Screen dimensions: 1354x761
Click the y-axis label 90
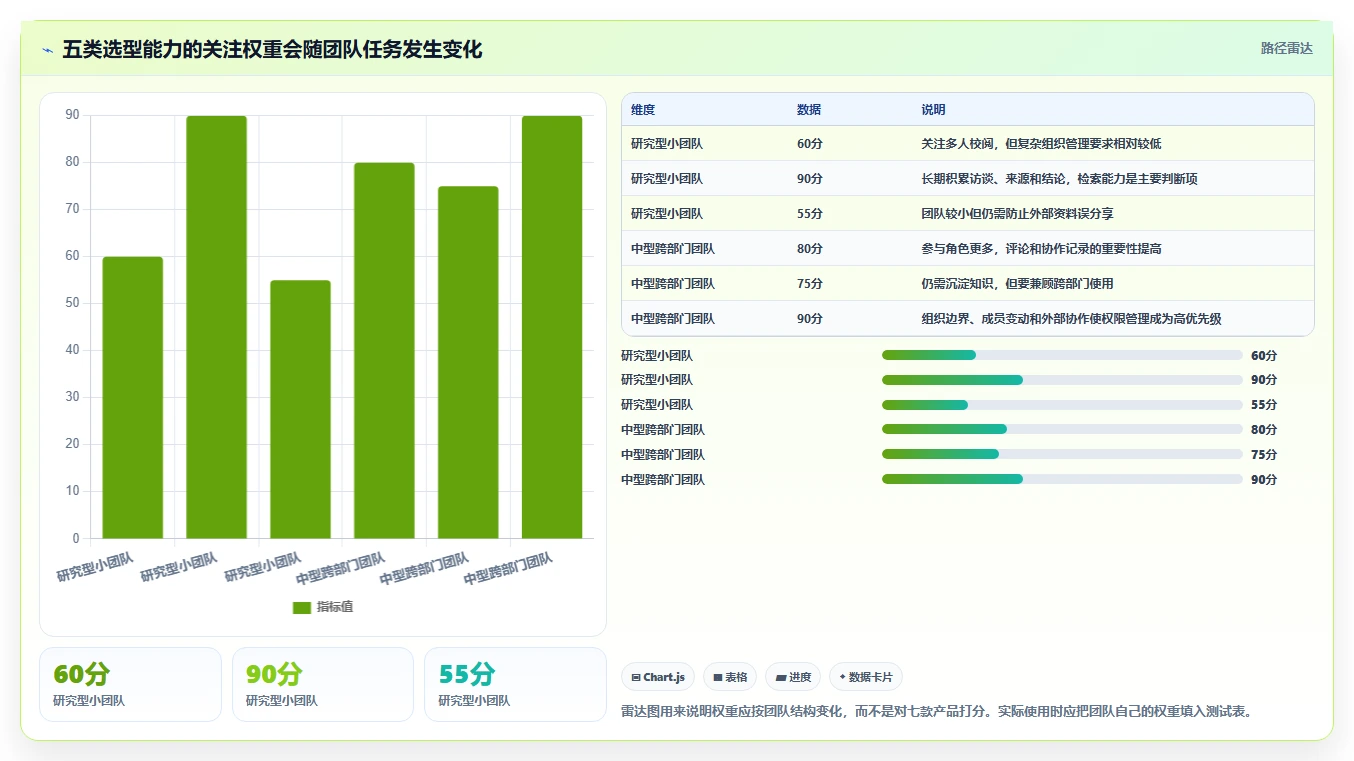click(x=72, y=115)
